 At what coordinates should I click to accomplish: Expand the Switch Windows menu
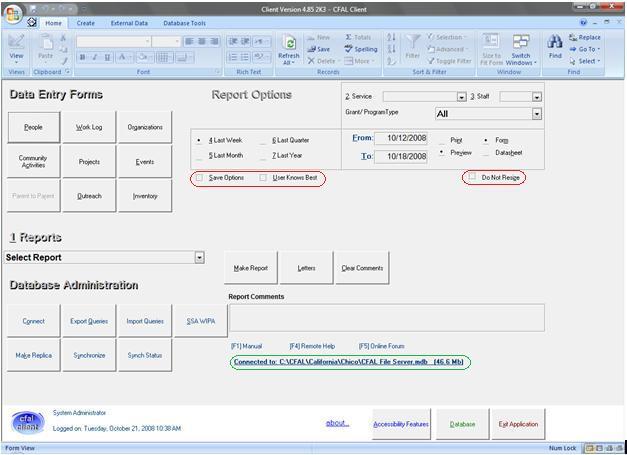(x=521, y=50)
